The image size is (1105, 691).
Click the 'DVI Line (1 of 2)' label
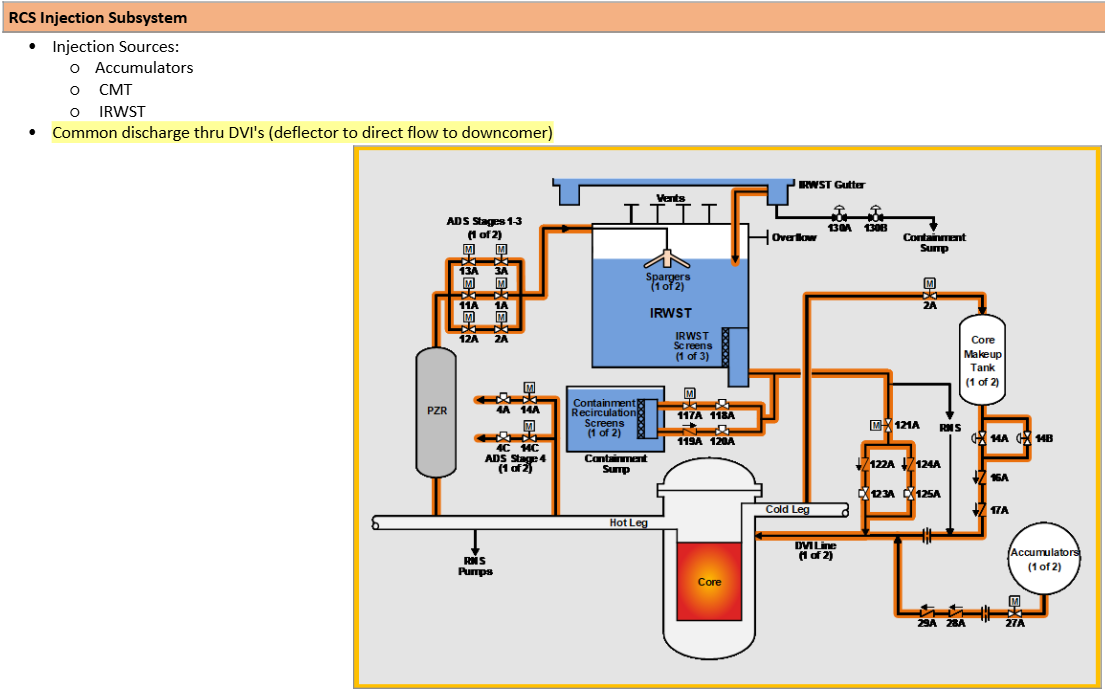pyautogui.click(x=815, y=550)
